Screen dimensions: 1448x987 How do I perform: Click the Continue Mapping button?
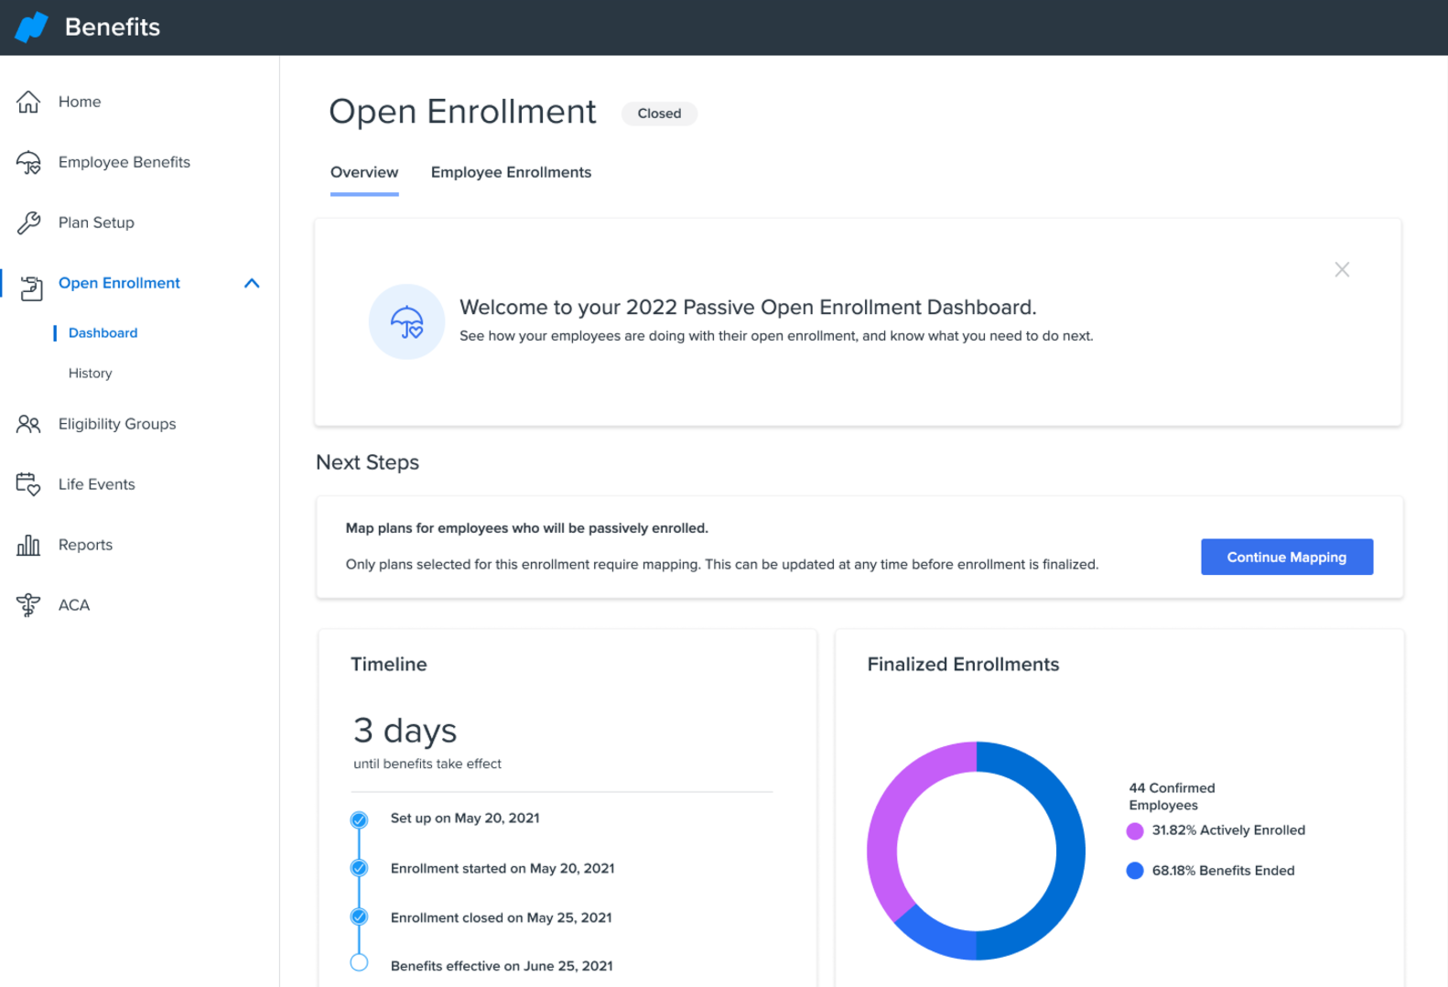(x=1286, y=557)
